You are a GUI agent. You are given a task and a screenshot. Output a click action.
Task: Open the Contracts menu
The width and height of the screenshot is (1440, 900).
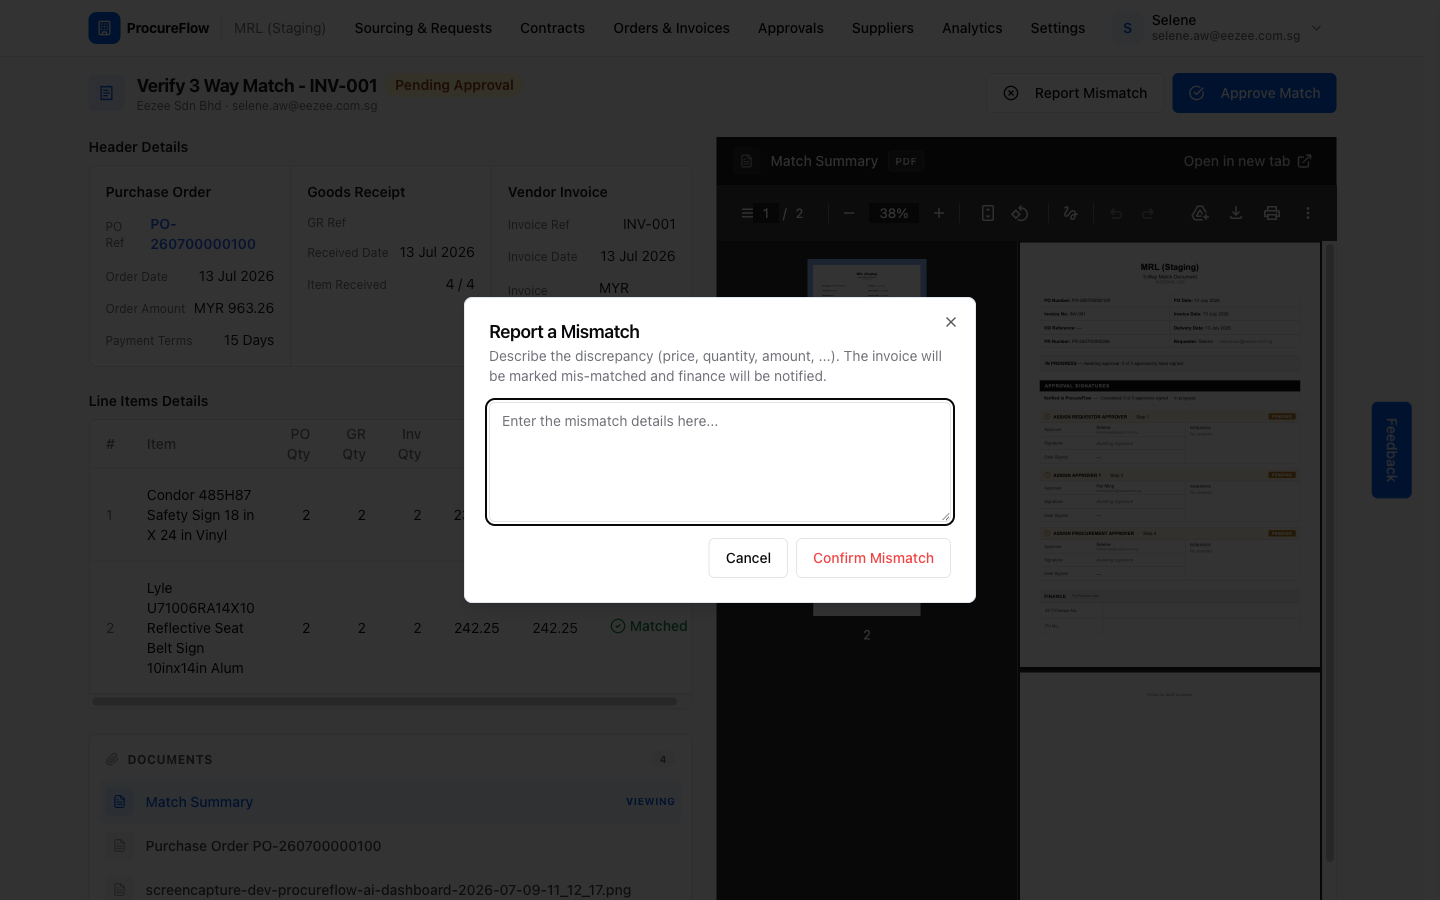pos(552,28)
